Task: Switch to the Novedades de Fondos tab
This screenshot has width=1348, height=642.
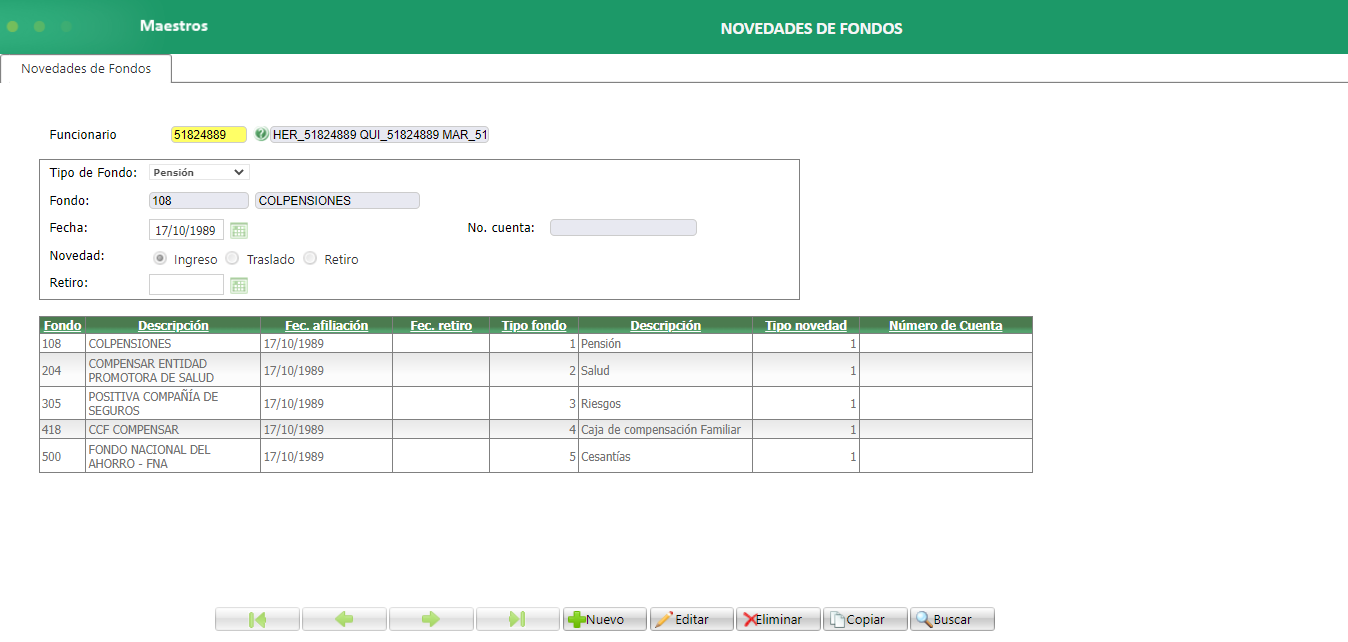Action: click(x=84, y=68)
